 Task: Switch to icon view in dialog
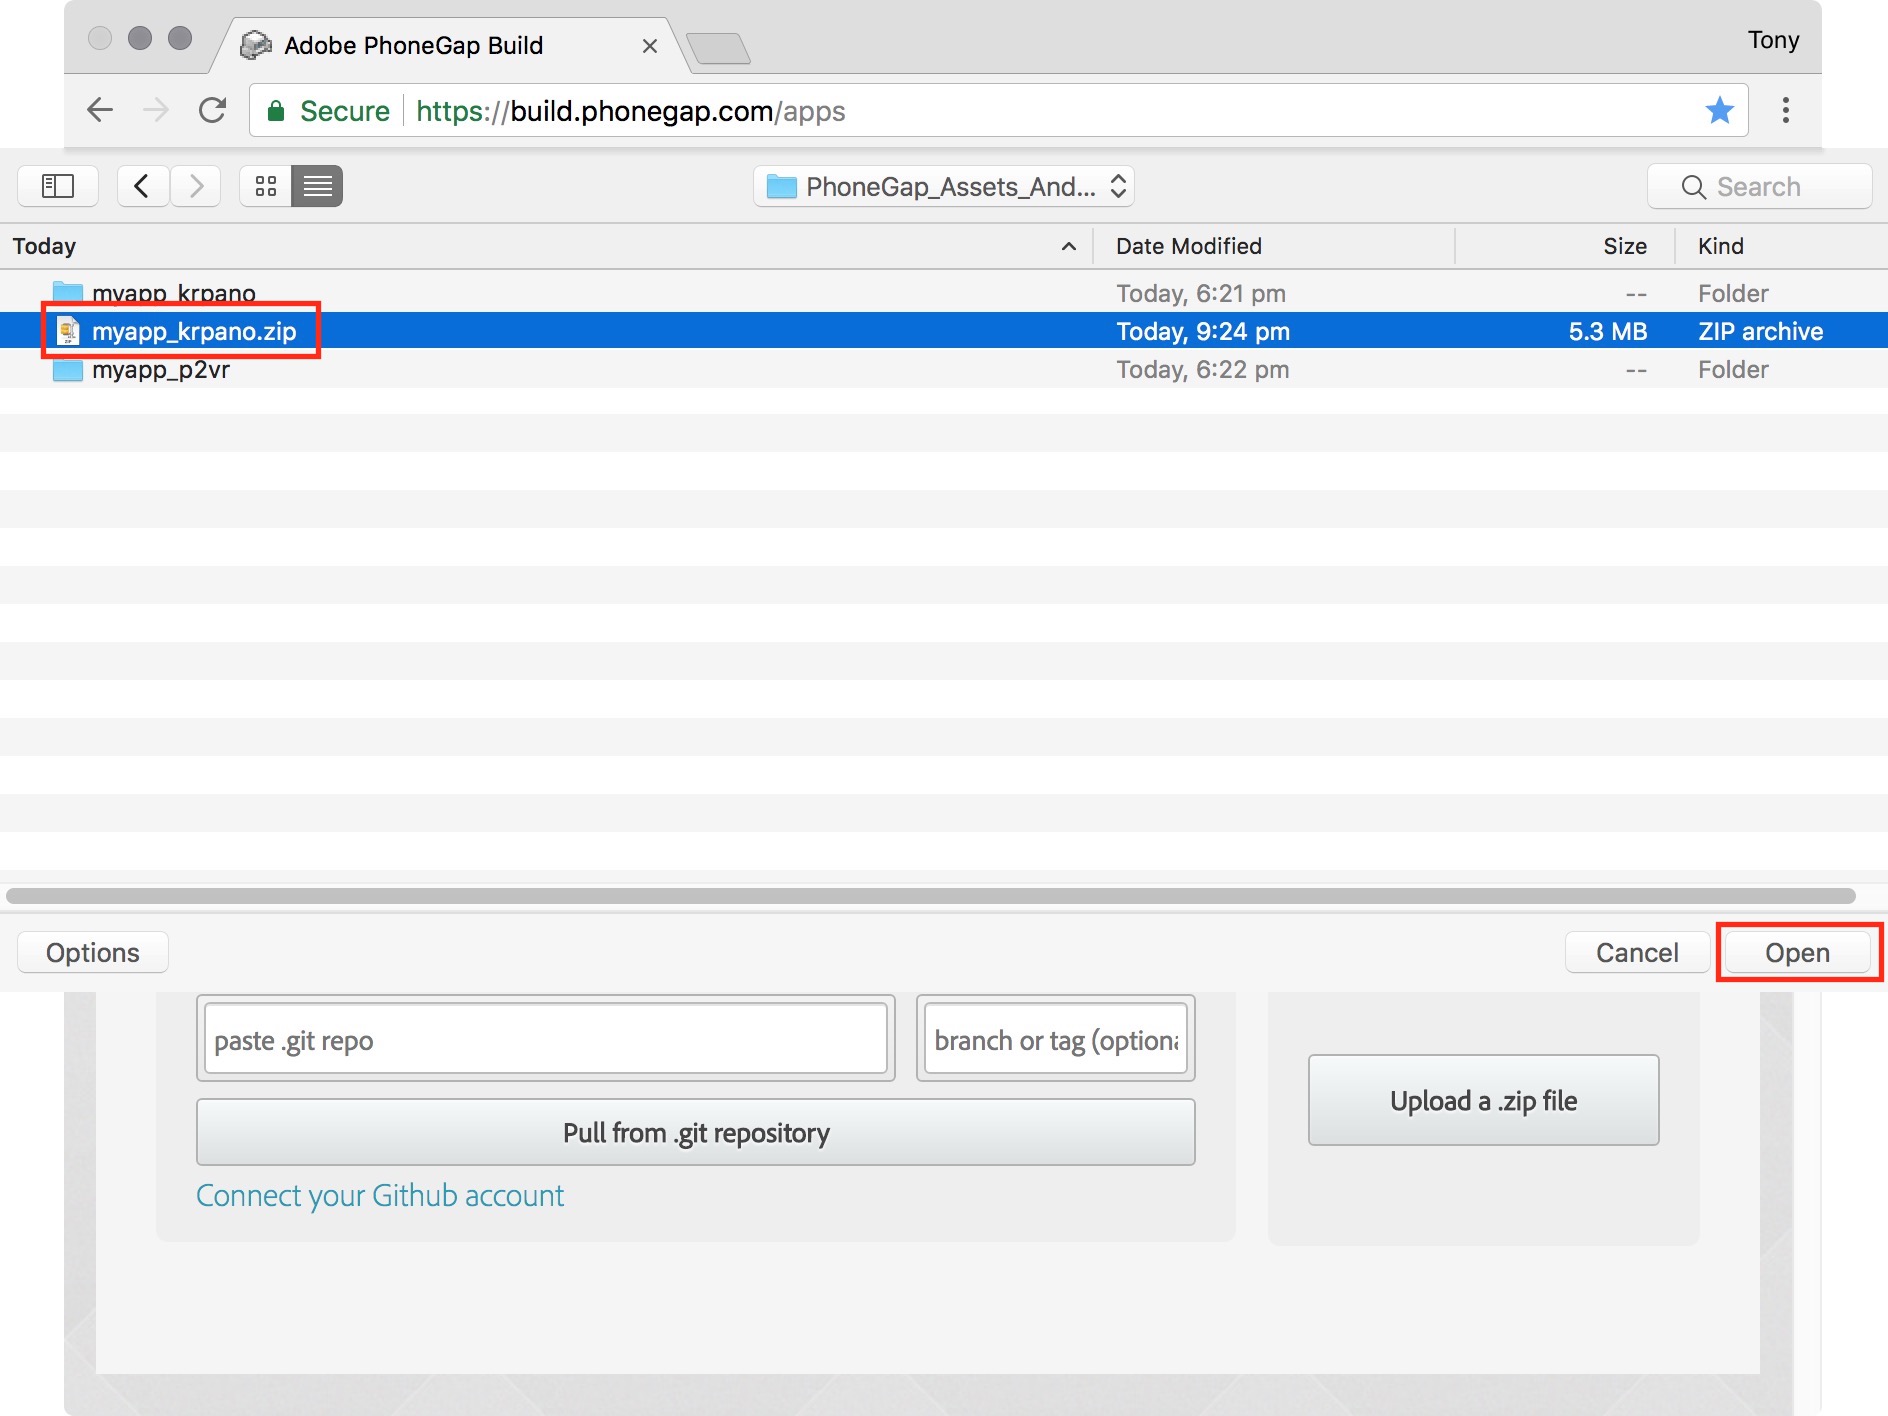pos(266,186)
